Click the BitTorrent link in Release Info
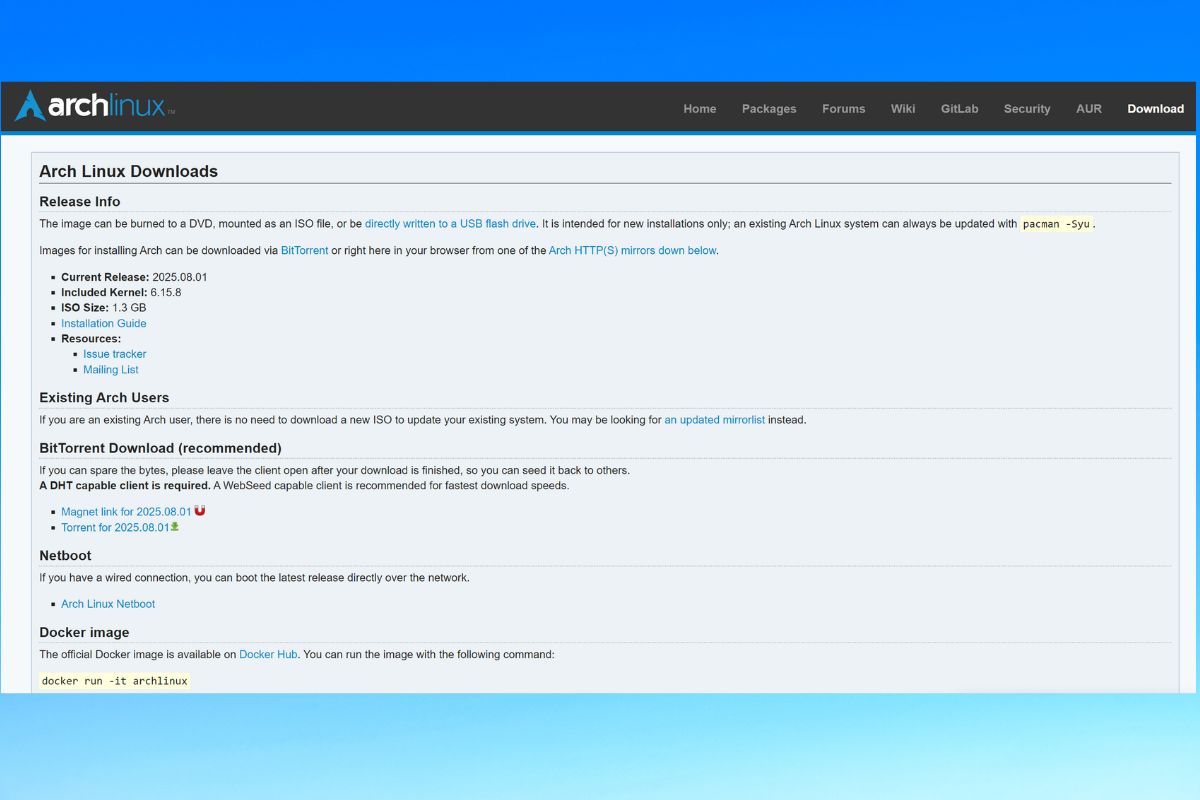 pos(305,251)
